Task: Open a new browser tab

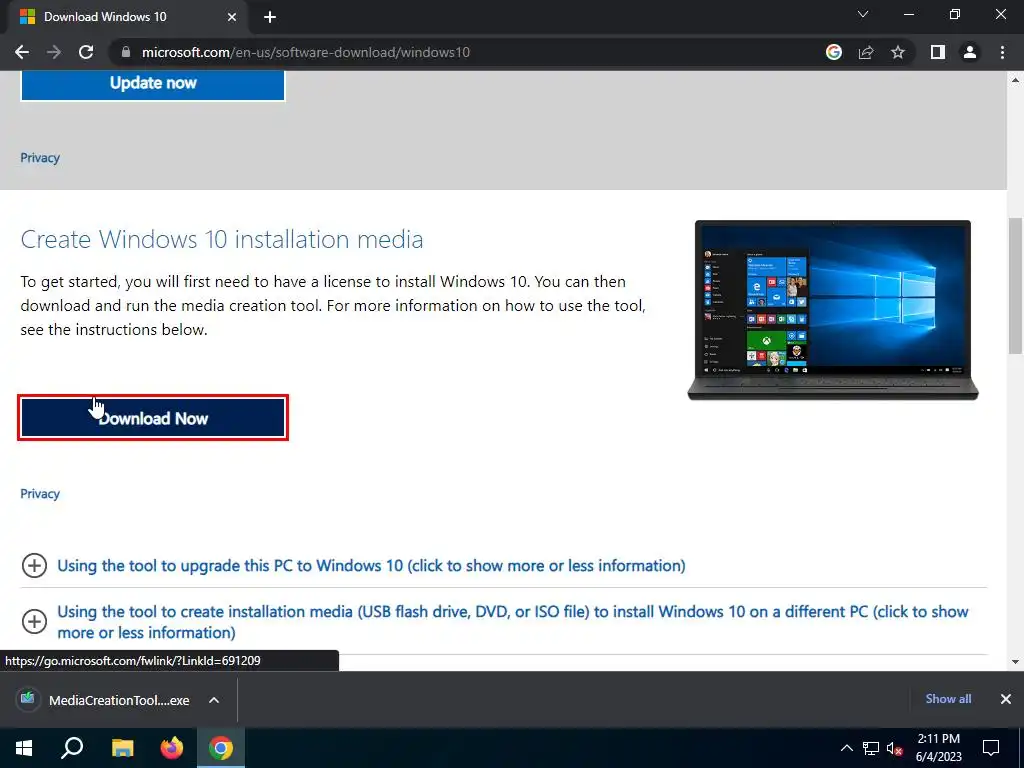Action: 270,18
